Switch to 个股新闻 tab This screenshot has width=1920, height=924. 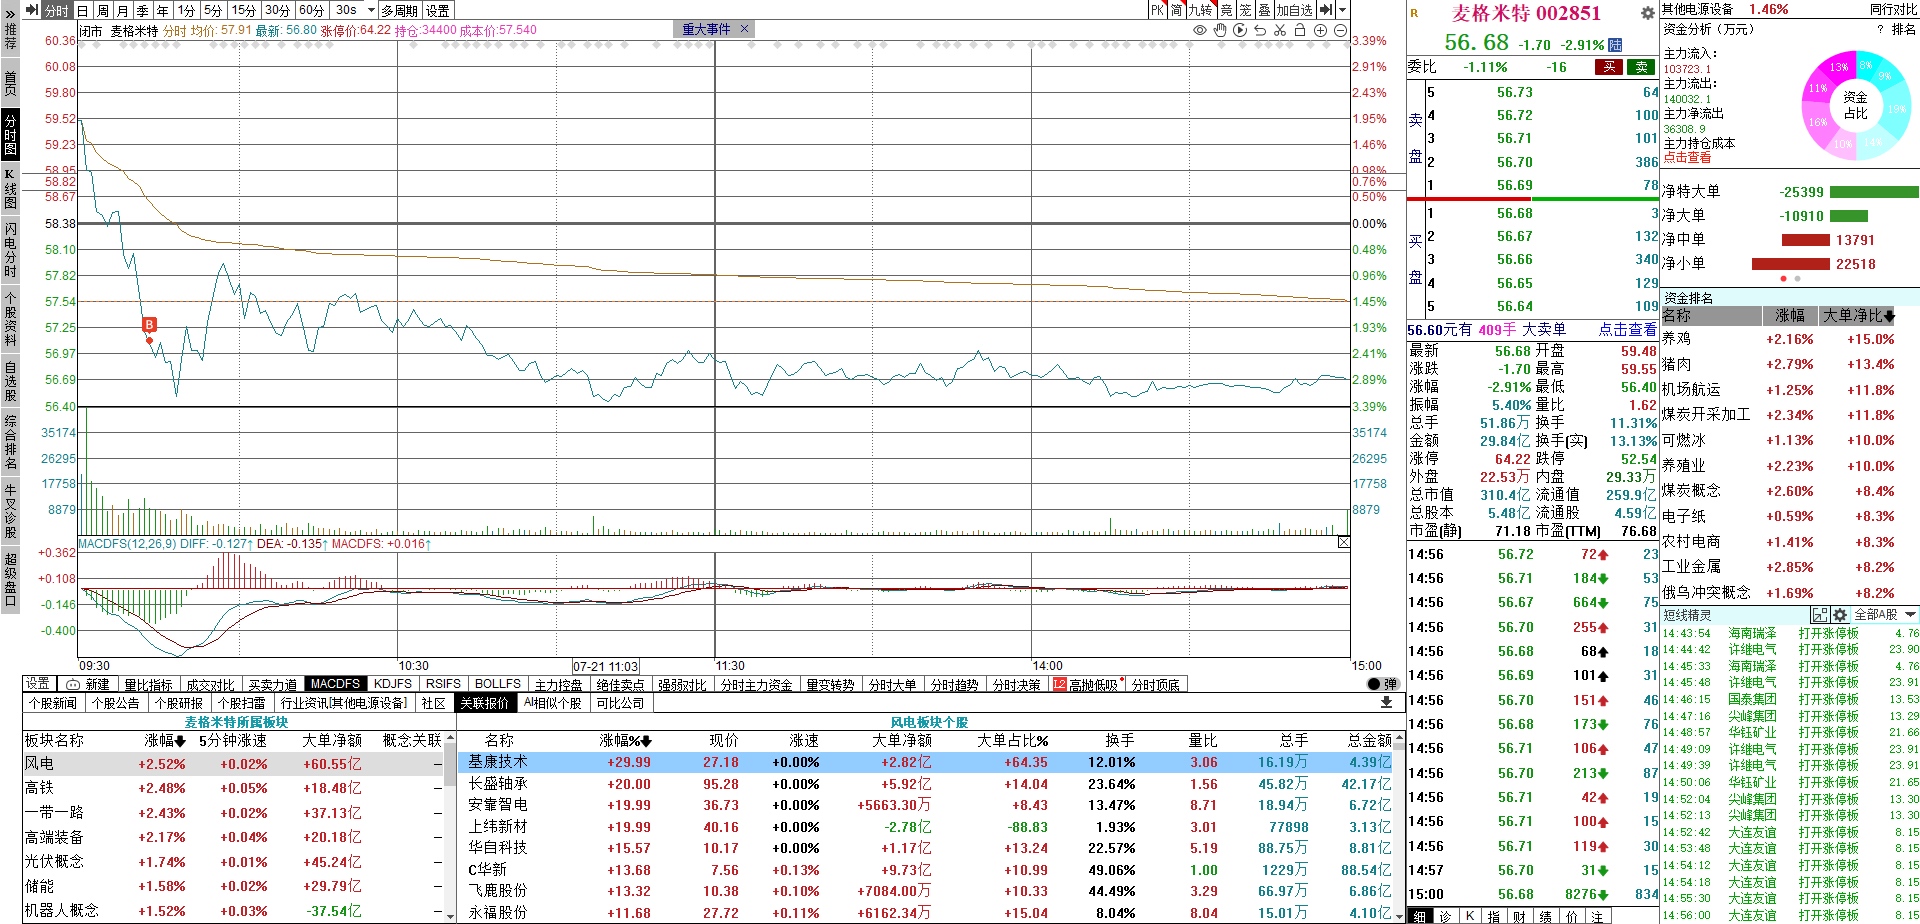pos(53,703)
